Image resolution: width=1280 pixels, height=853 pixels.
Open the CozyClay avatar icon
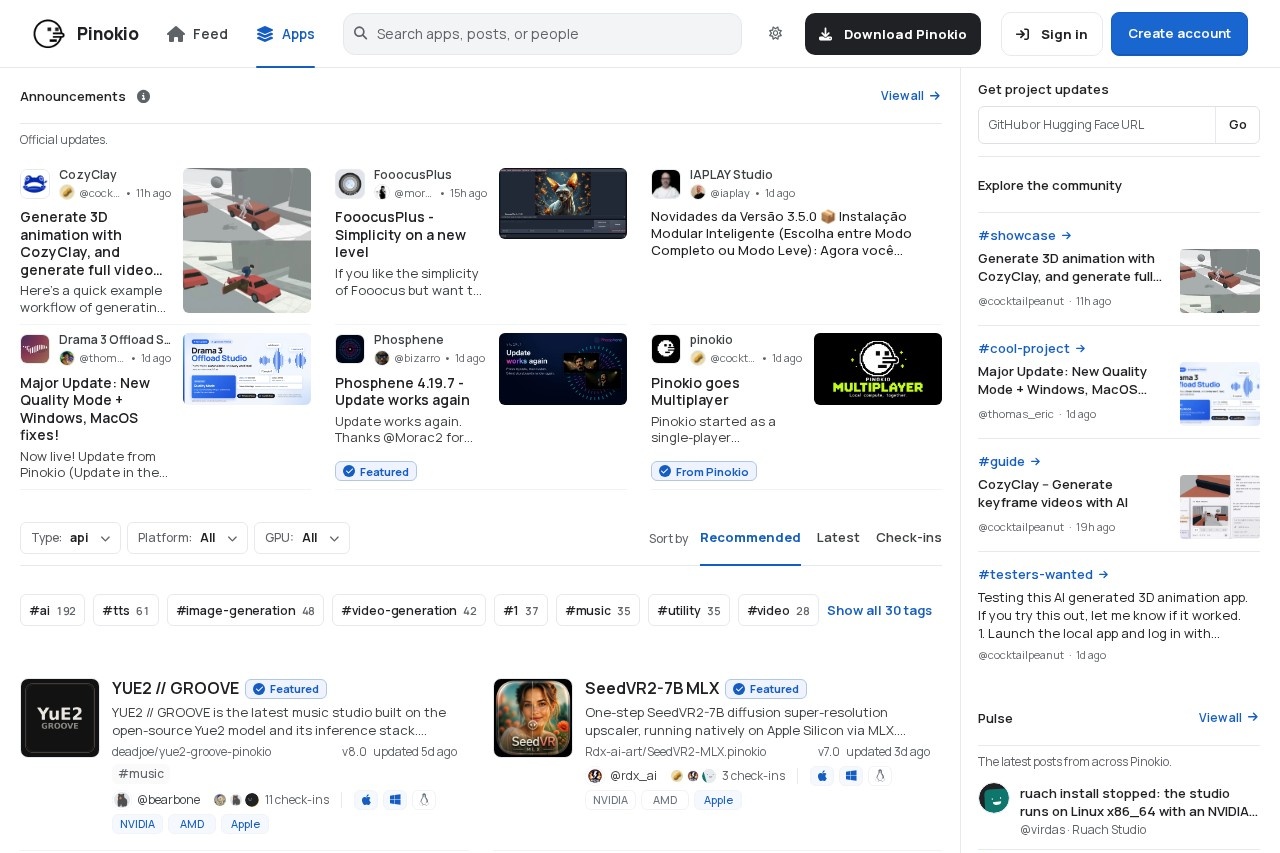[35, 184]
